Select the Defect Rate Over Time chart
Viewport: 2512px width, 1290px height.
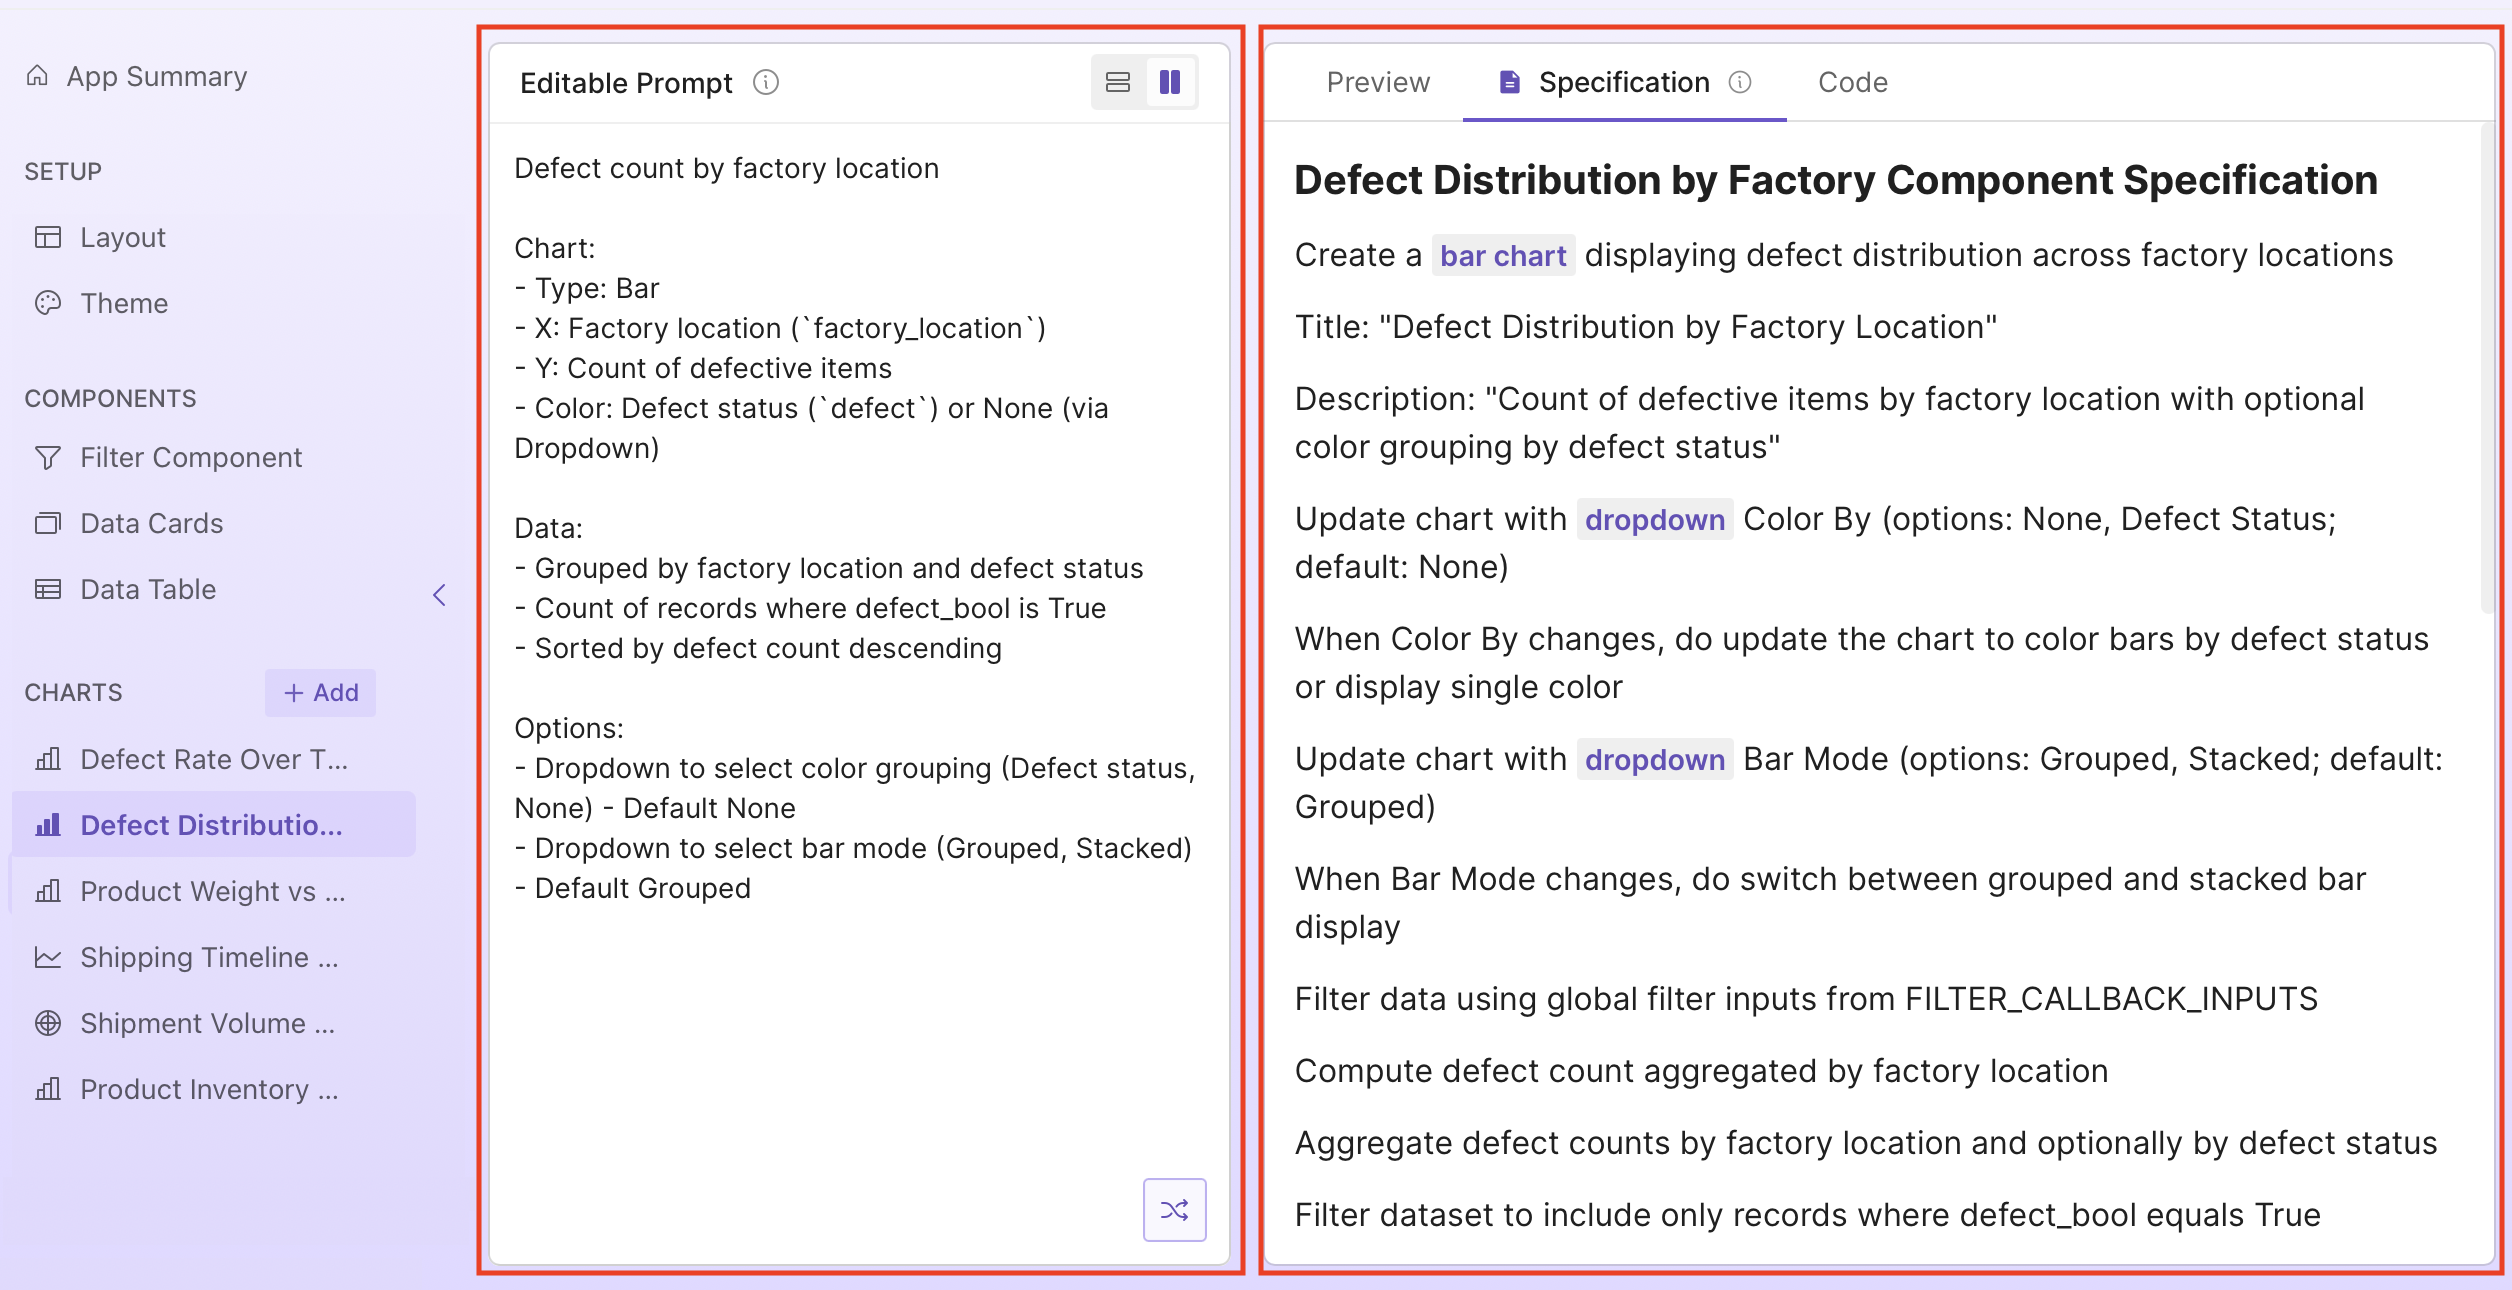[214, 758]
